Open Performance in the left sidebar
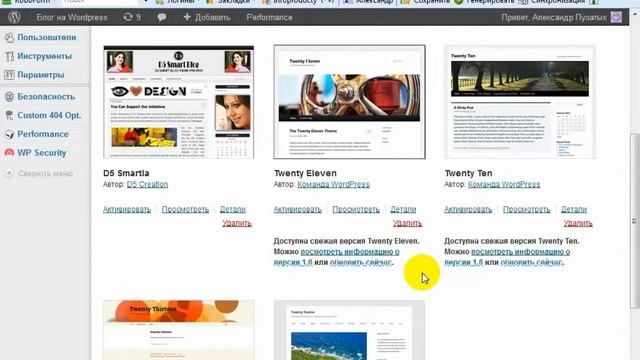The width and height of the screenshot is (640, 360). click(x=43, y=134)
